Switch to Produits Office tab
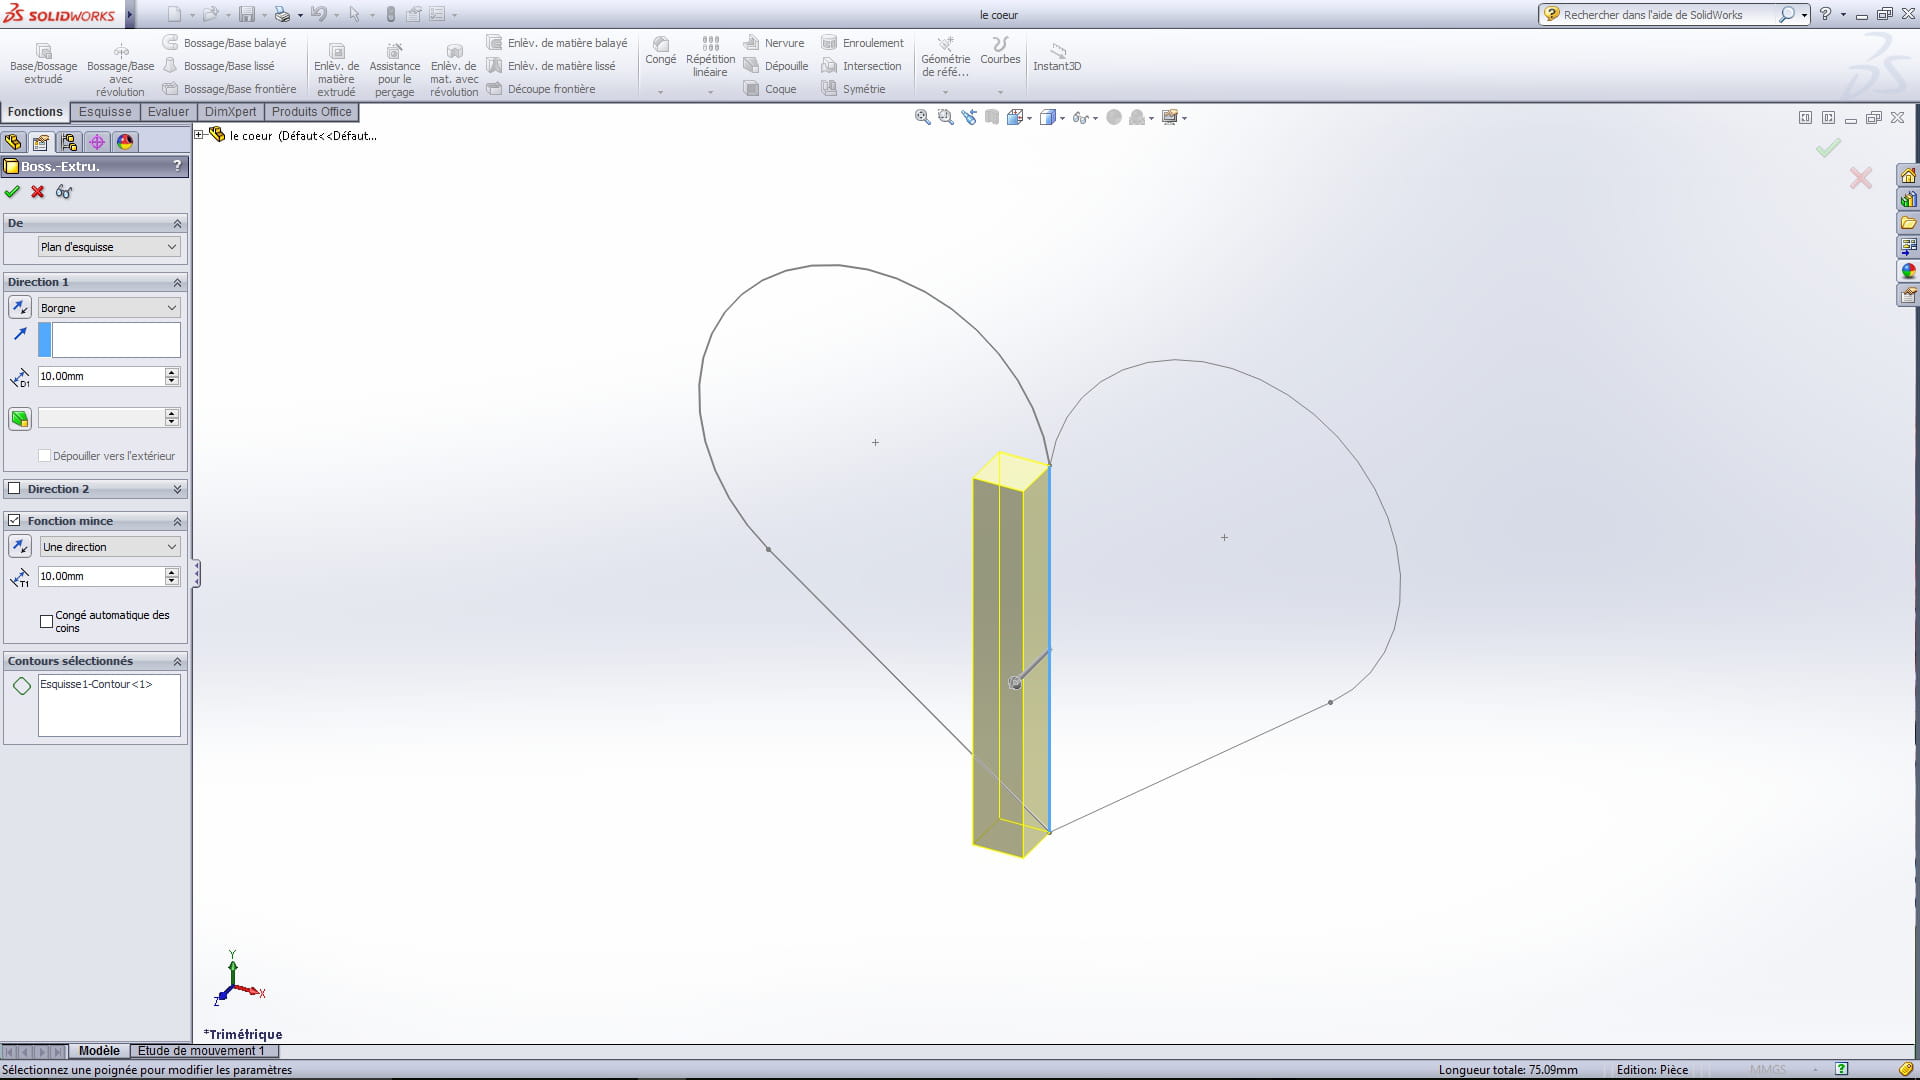Image resolution: width=1920 pixels, height=1080 pixels. tap(311, 112)
